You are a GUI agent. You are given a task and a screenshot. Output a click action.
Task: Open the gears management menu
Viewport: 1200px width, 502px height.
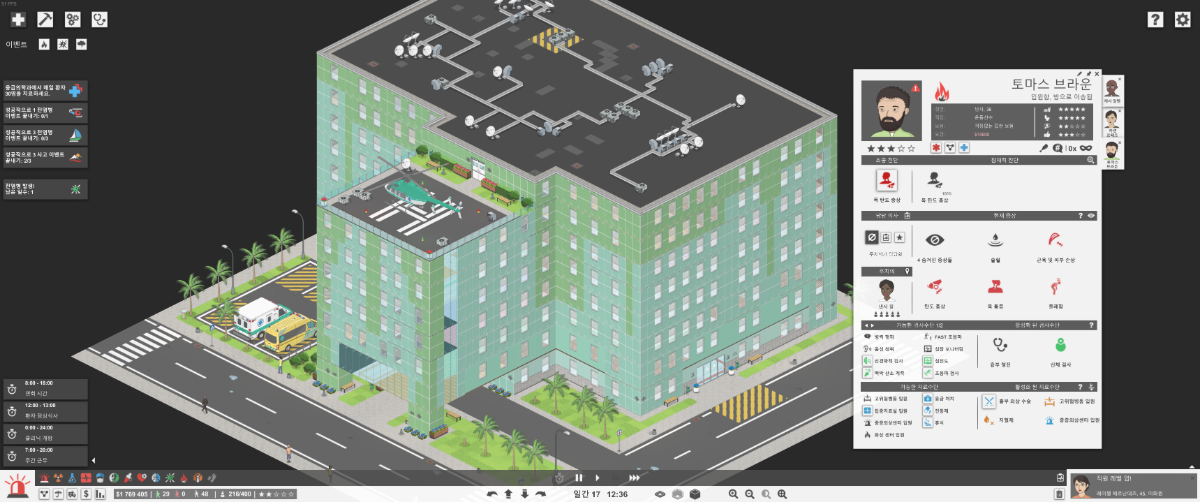(x=72, y=19)
